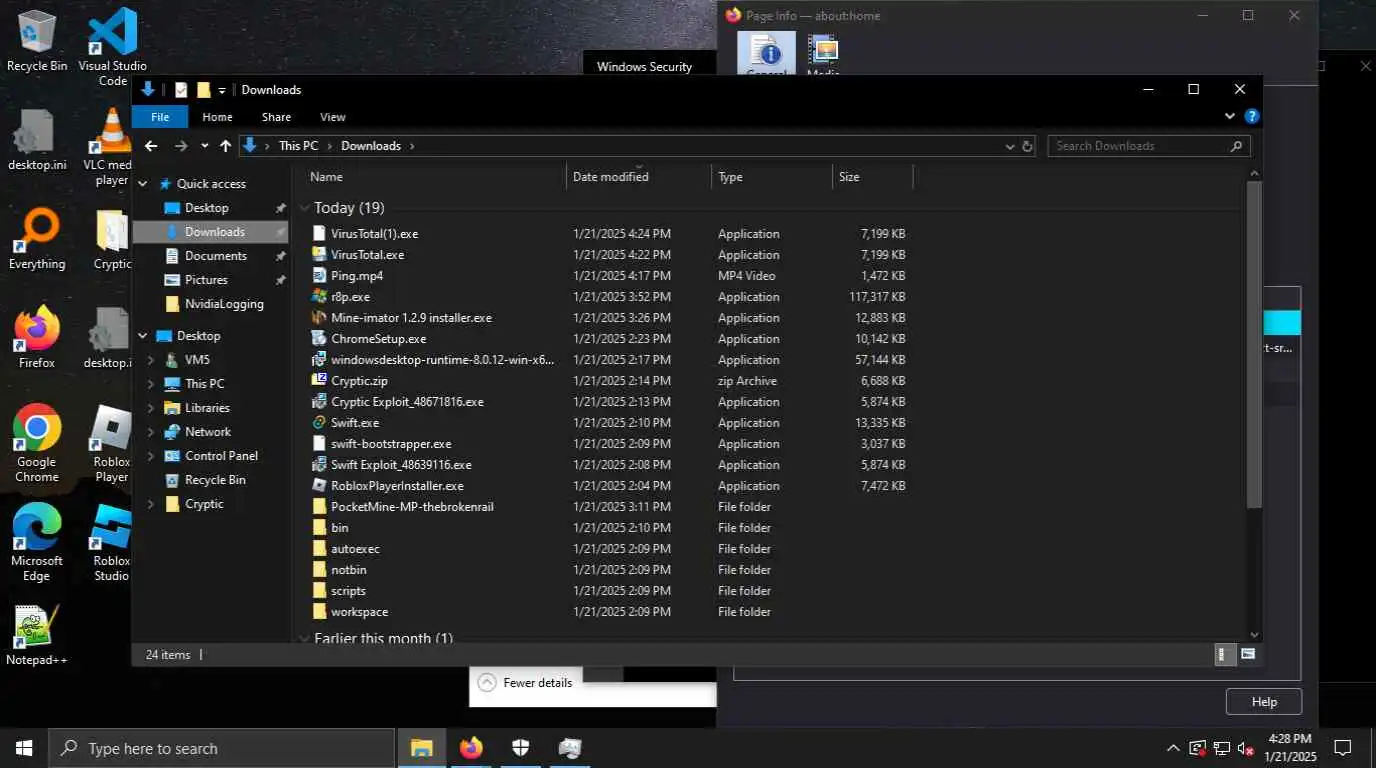This screenshot has width=1376, height=768.
Task: Collapse the Today (19) group
Action: click(x=305, y=208)
